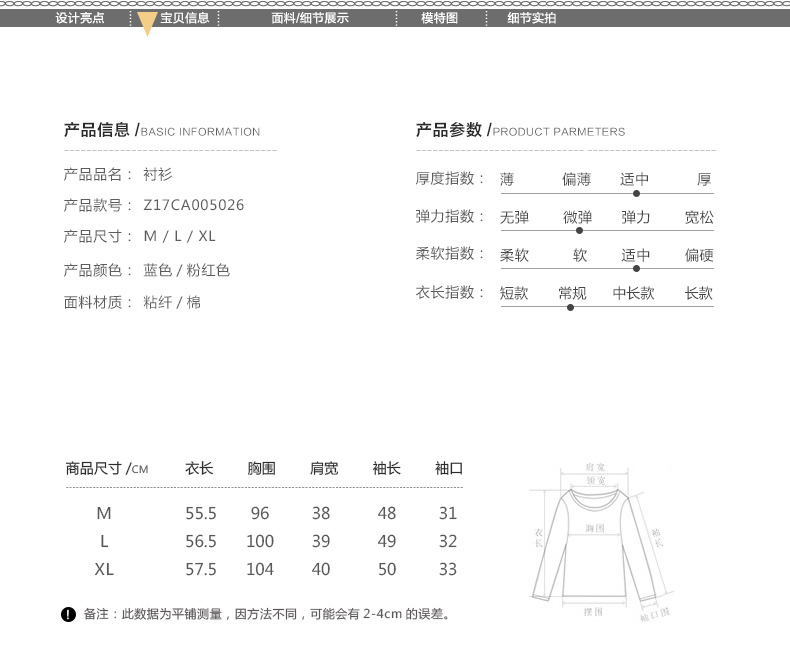790x656 pixels.
Task: Open the 模特图 tab
Action: [x=439, y=18]
